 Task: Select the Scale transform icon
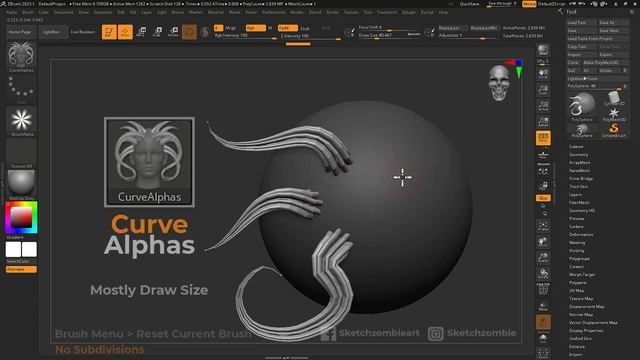(157, 32)
